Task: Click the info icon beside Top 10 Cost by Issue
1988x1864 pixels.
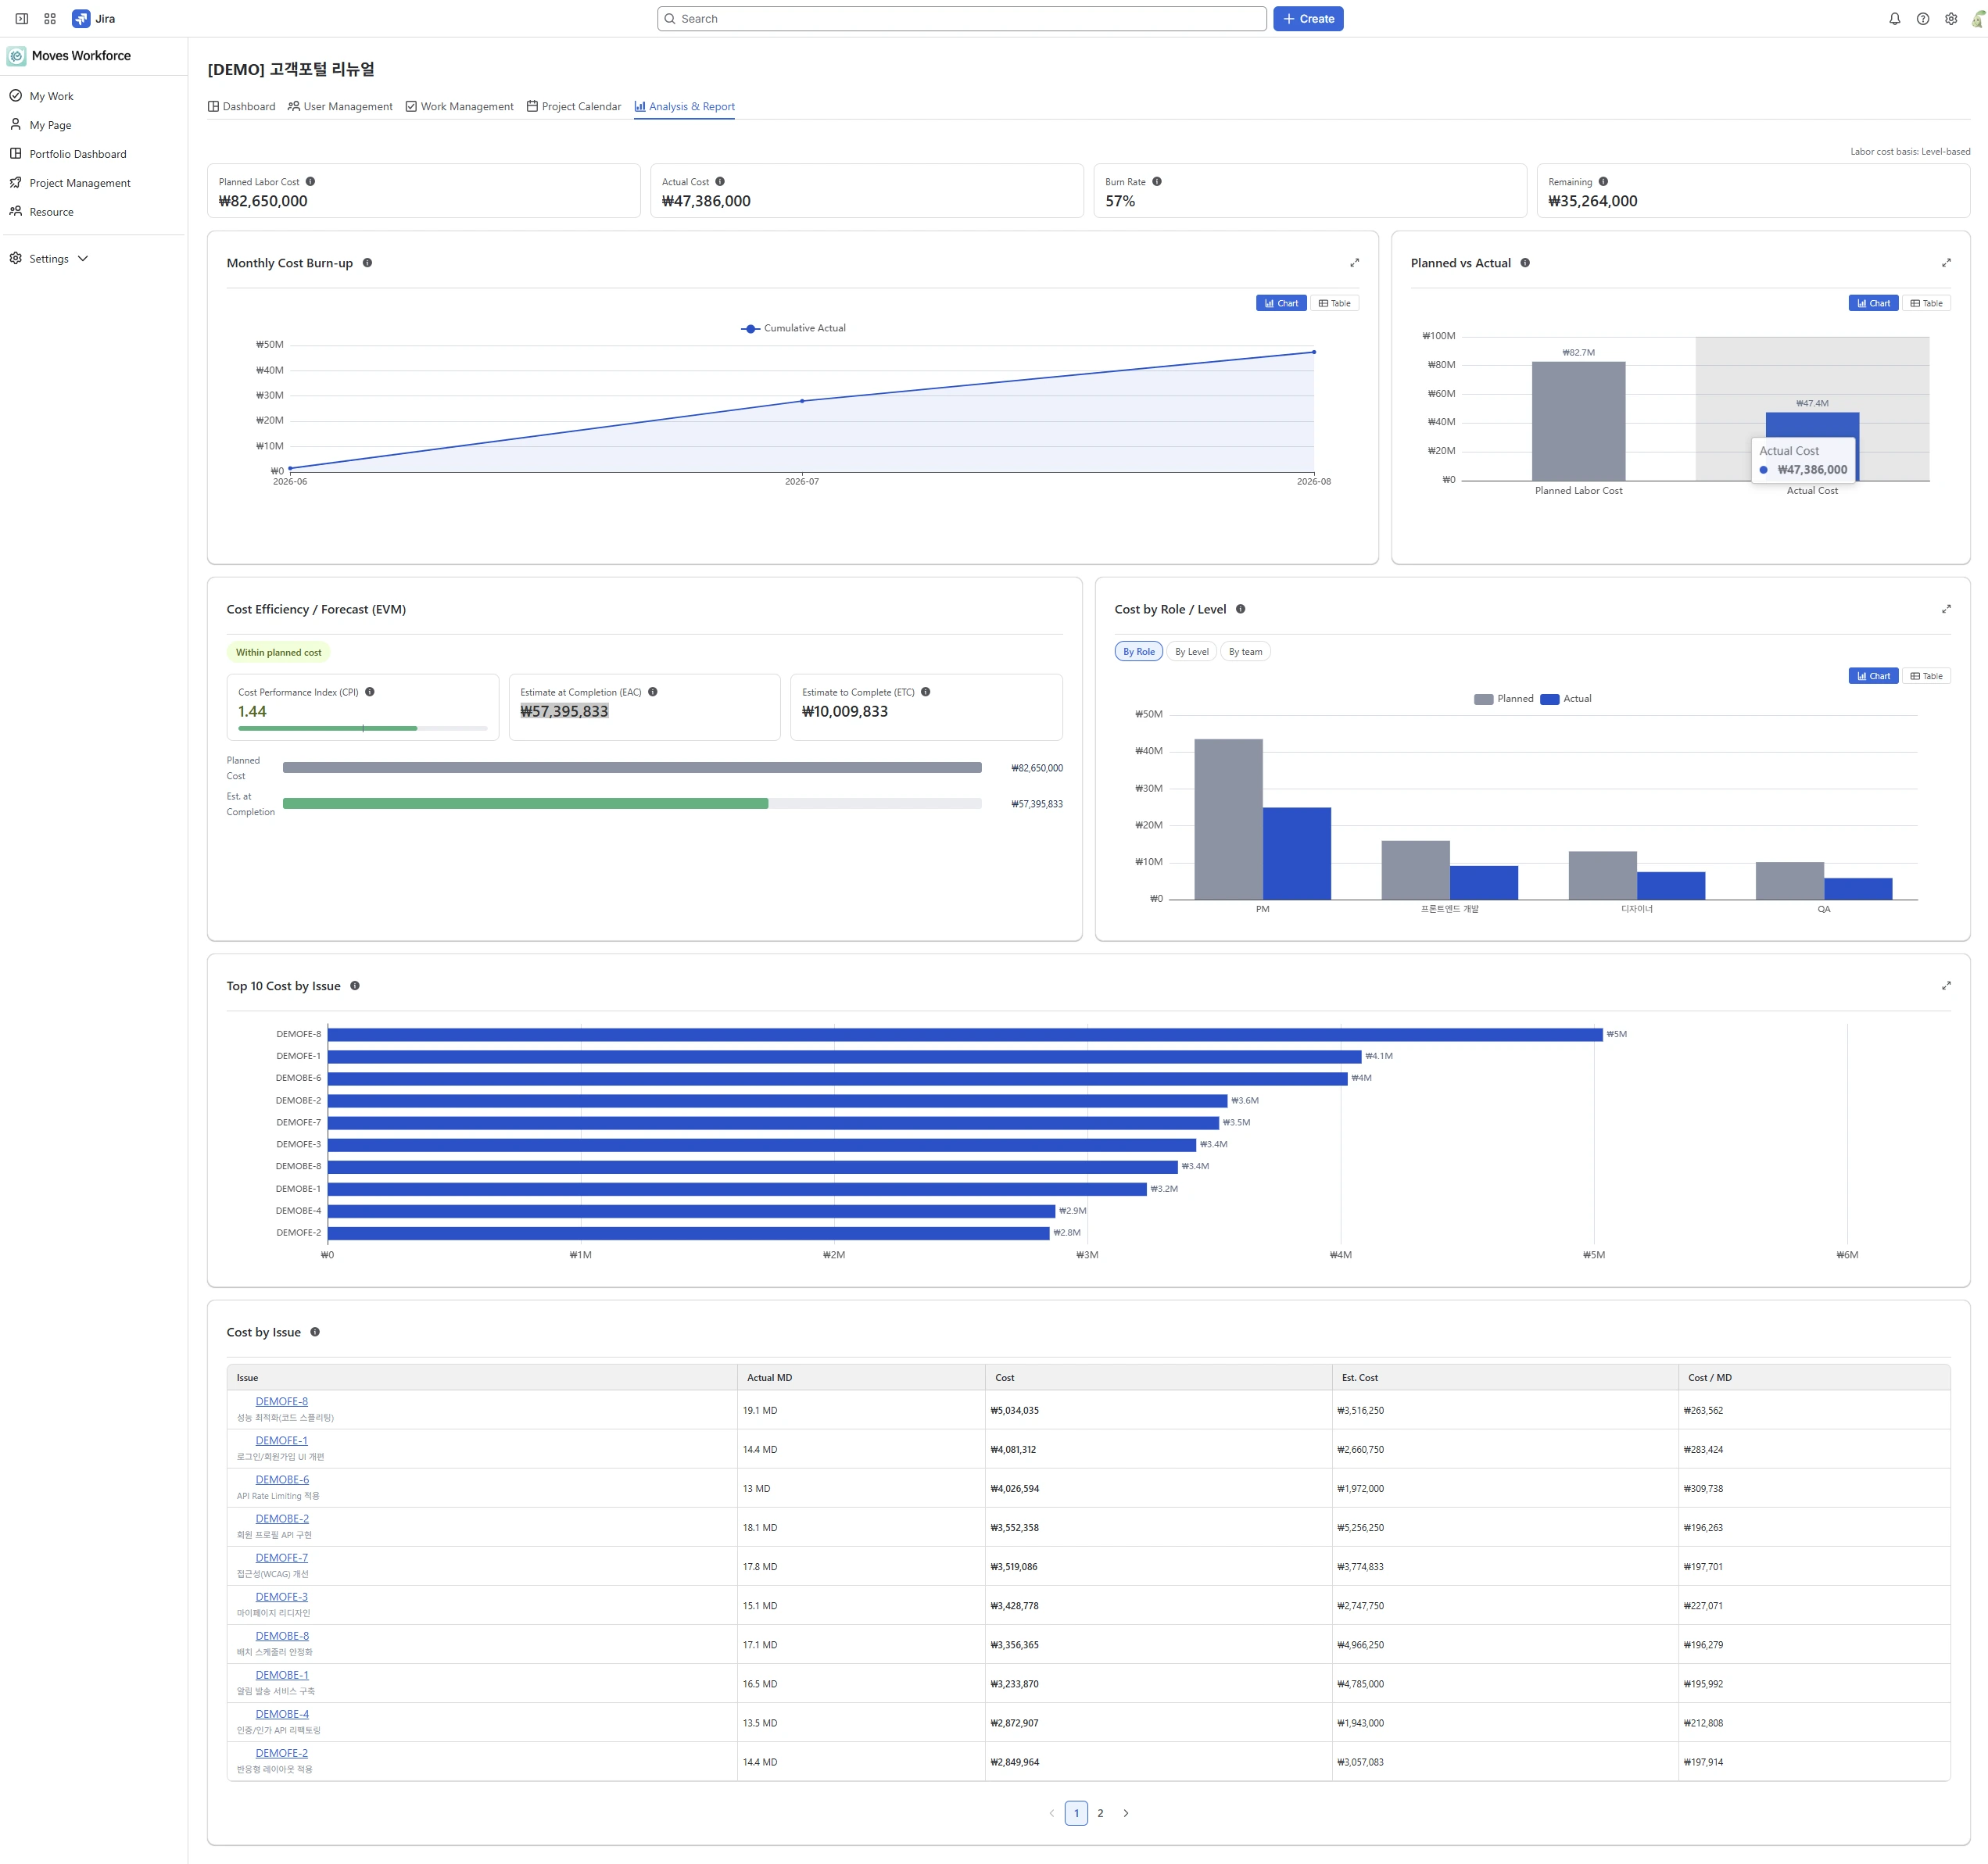Action: (355, 986)
